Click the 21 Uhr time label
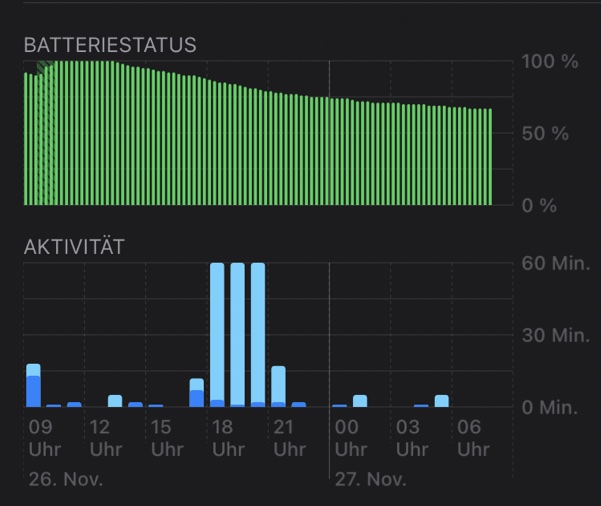Screen dimensions: 601x506 (290, 438)
